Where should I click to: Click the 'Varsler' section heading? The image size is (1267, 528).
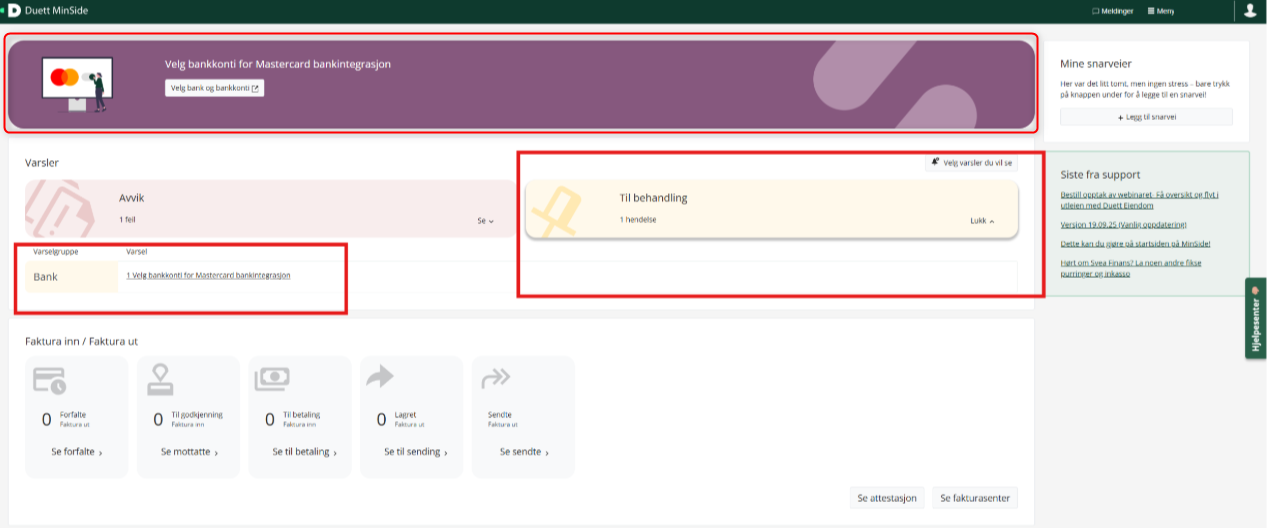(x=42, y=162)
